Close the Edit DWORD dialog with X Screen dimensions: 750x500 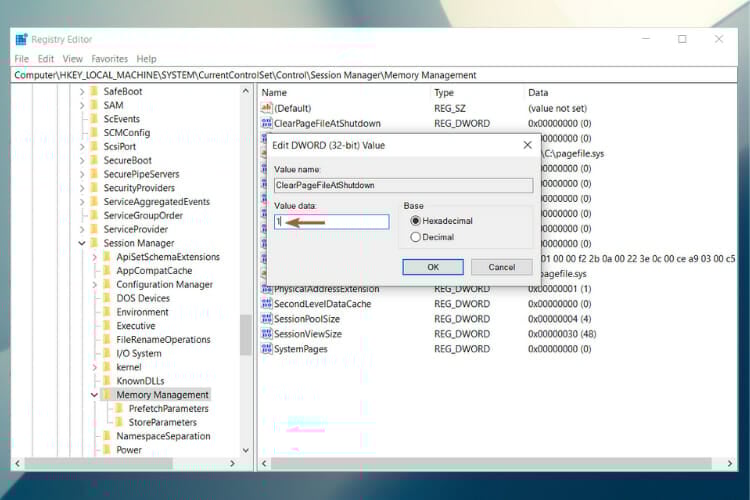click(x=527, y=146)
